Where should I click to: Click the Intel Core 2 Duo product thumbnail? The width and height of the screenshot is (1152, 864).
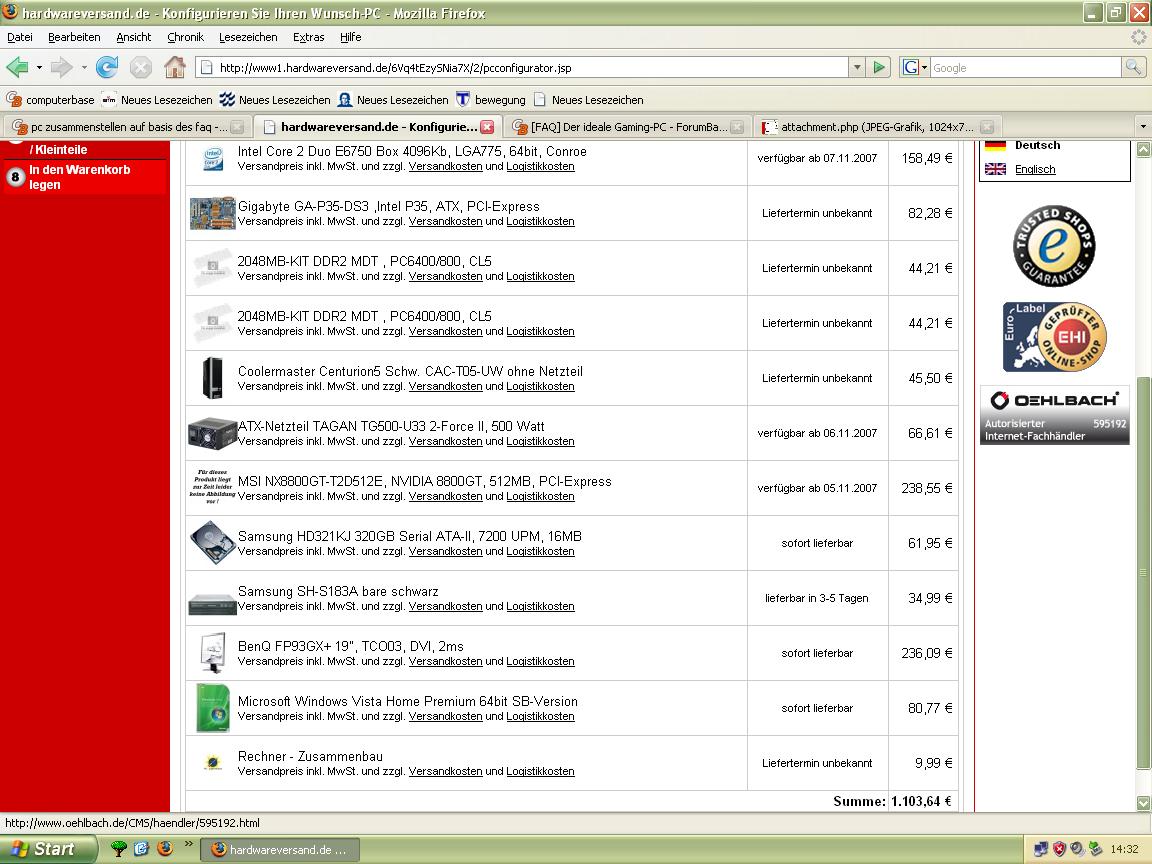tap(212, 158)
